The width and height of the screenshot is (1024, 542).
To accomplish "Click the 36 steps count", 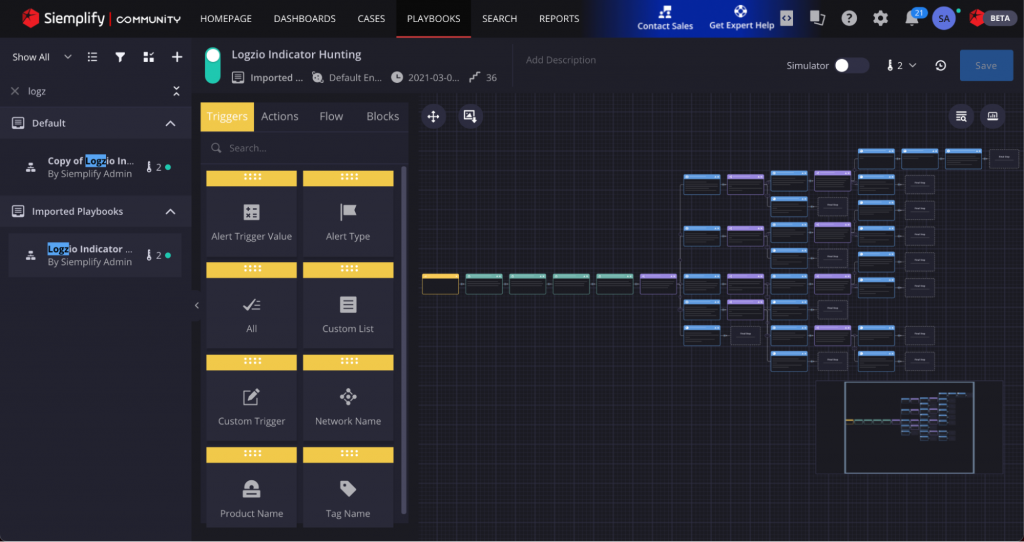I will [x=483, y=78].
